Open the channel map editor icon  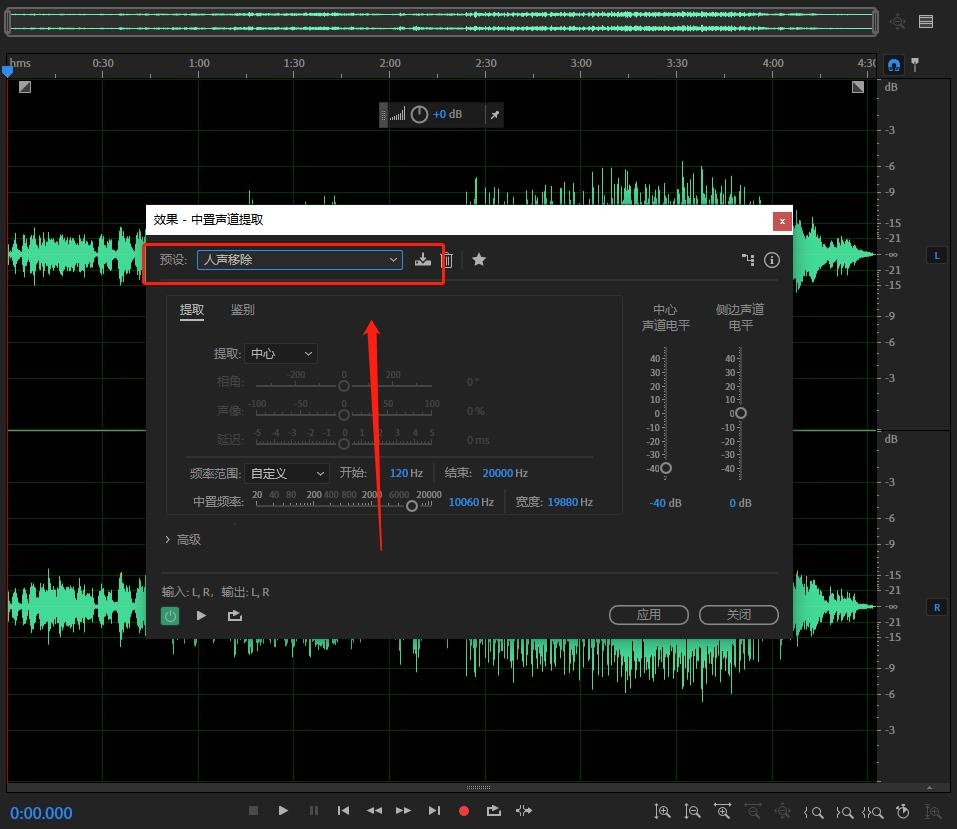pos(748,260)
